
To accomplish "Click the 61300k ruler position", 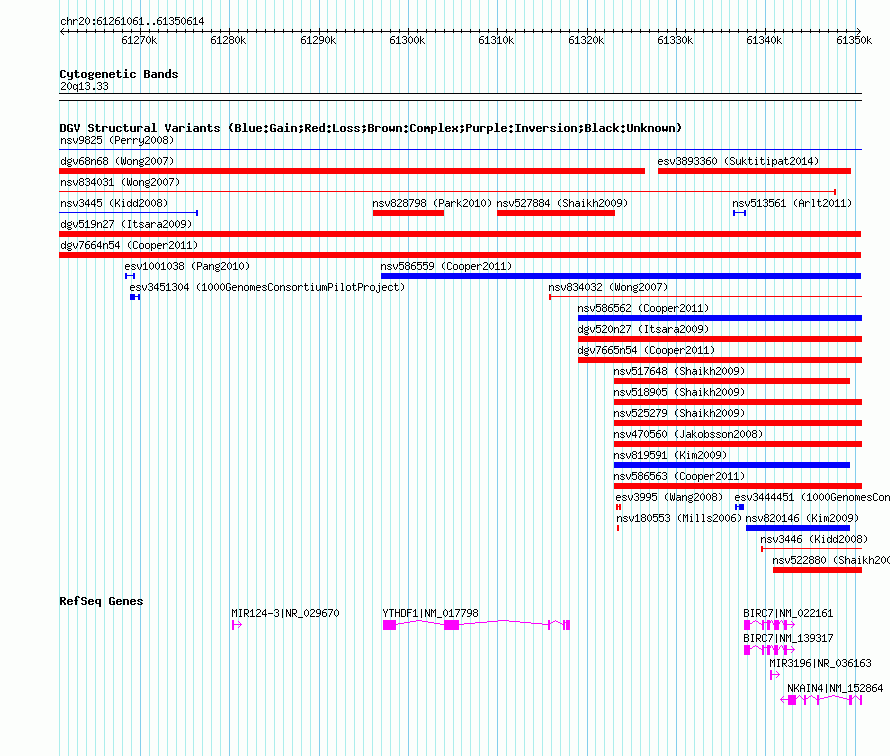I will tap(407, 40).
